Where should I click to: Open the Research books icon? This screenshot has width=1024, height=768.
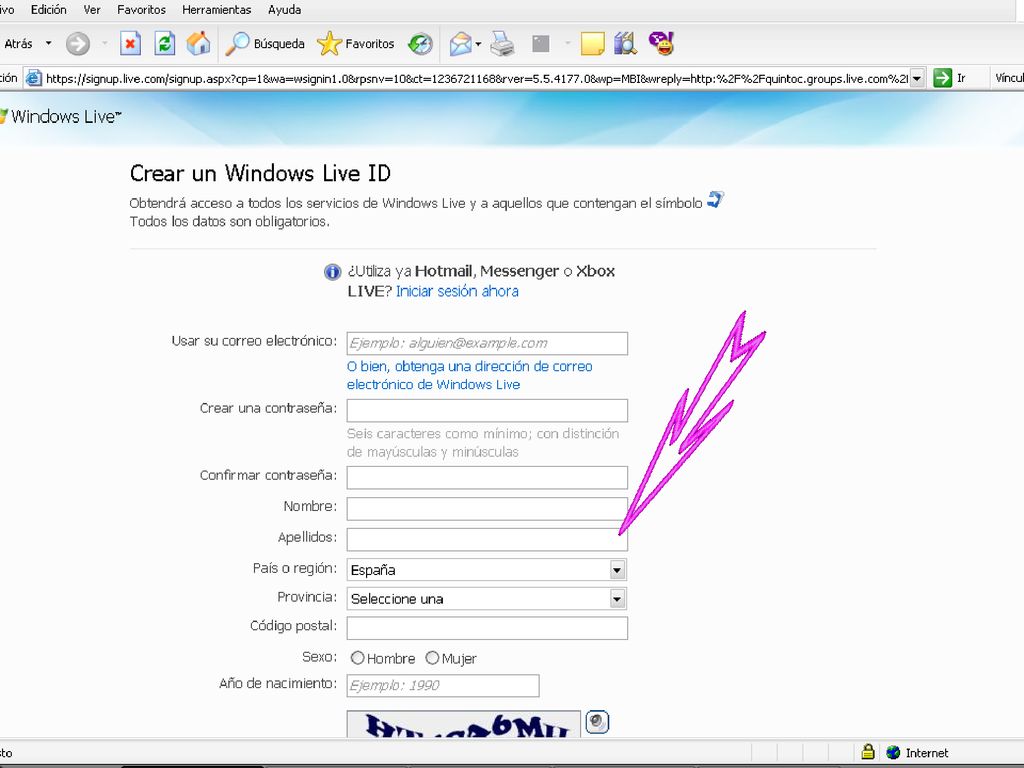pyautogui.click(x=625, y=44)
